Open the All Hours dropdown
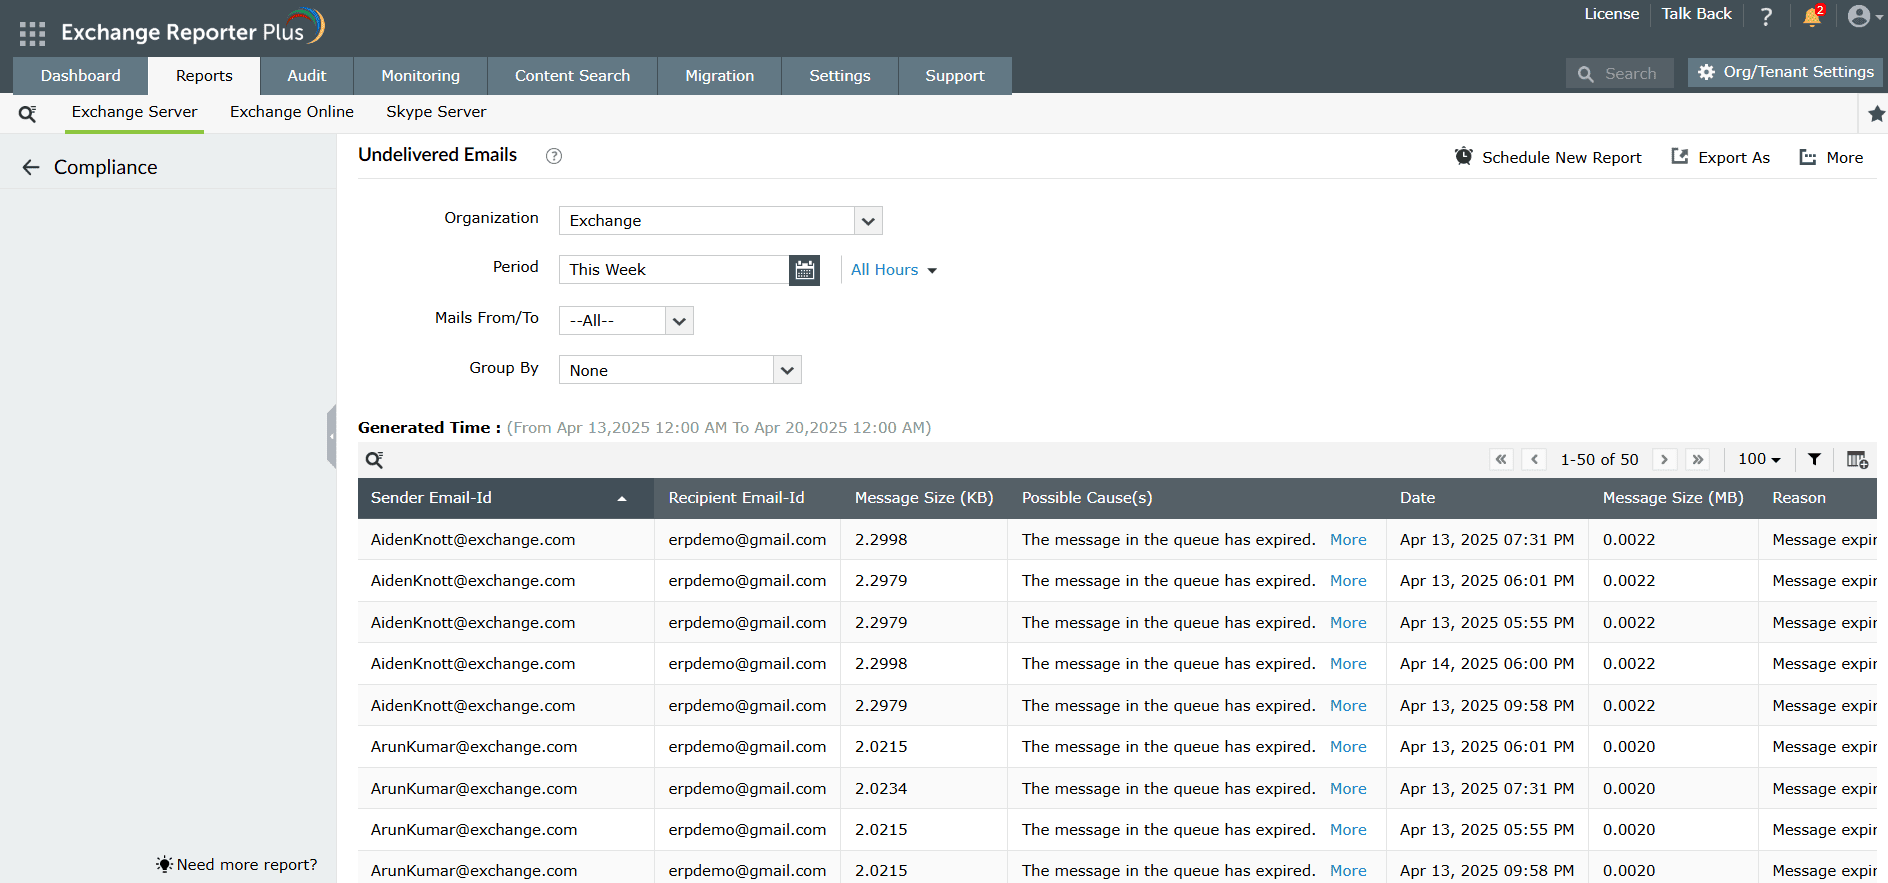 point(894,270)
